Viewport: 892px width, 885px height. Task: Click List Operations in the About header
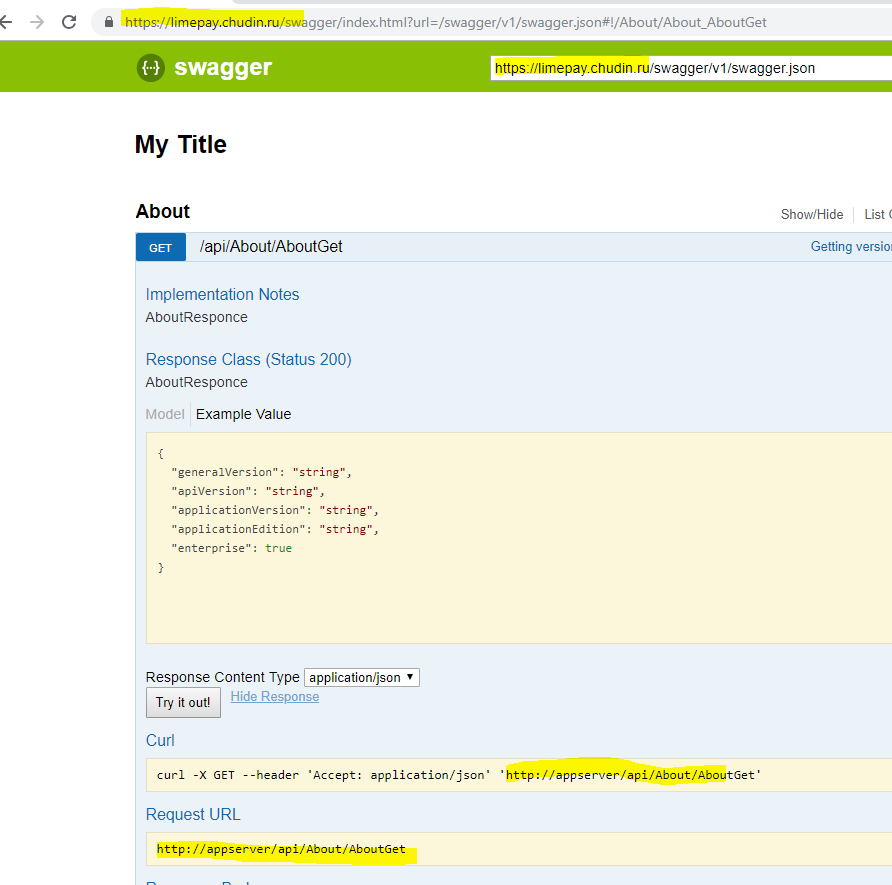coord(878,214)
